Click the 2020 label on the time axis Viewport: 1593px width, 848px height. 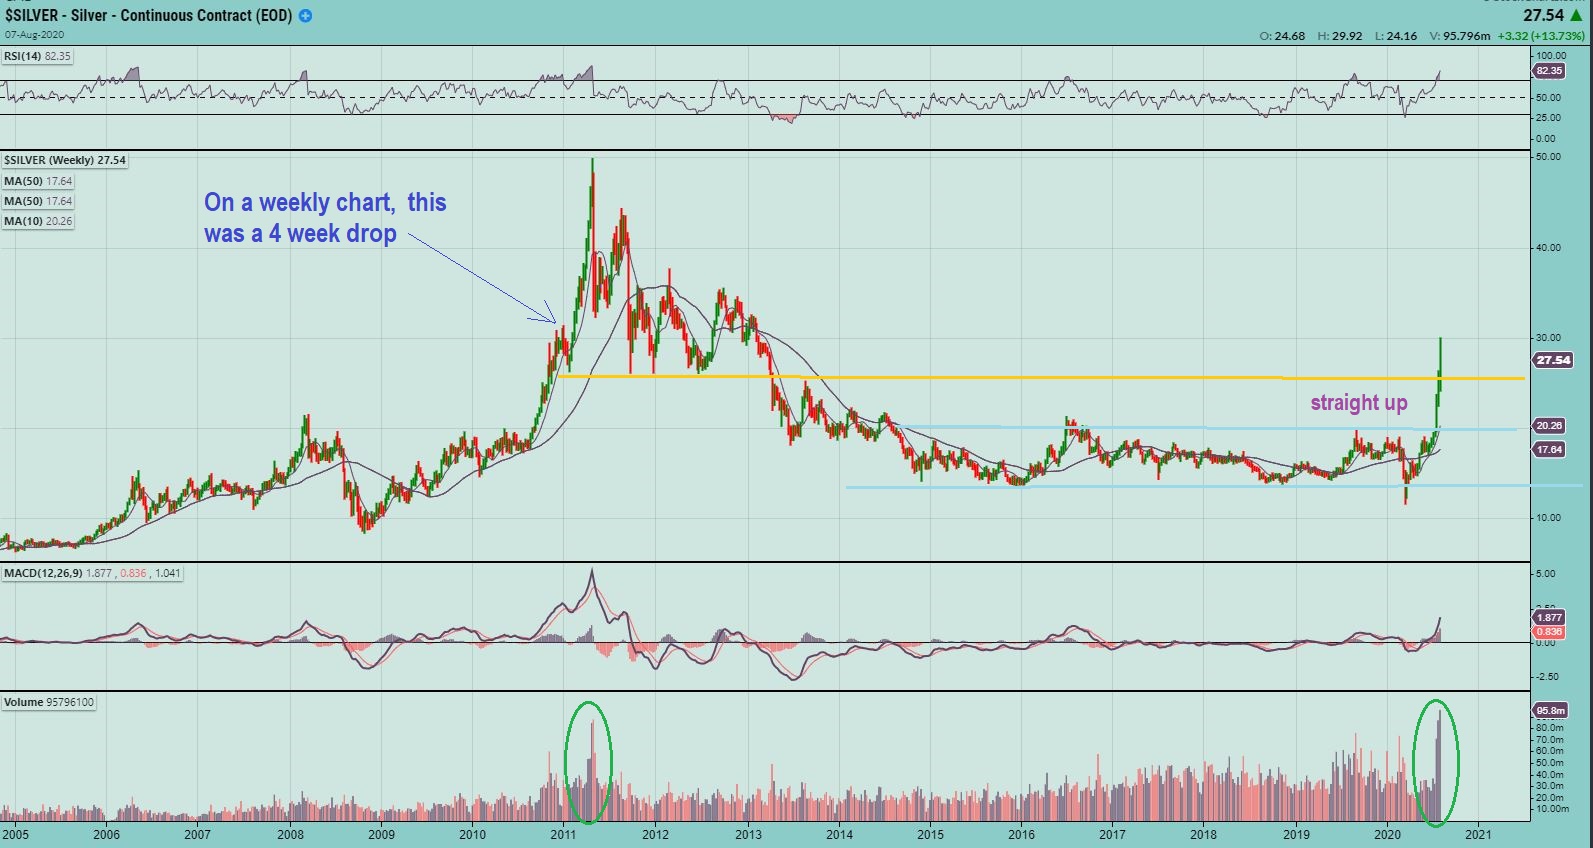(1387, 835)
